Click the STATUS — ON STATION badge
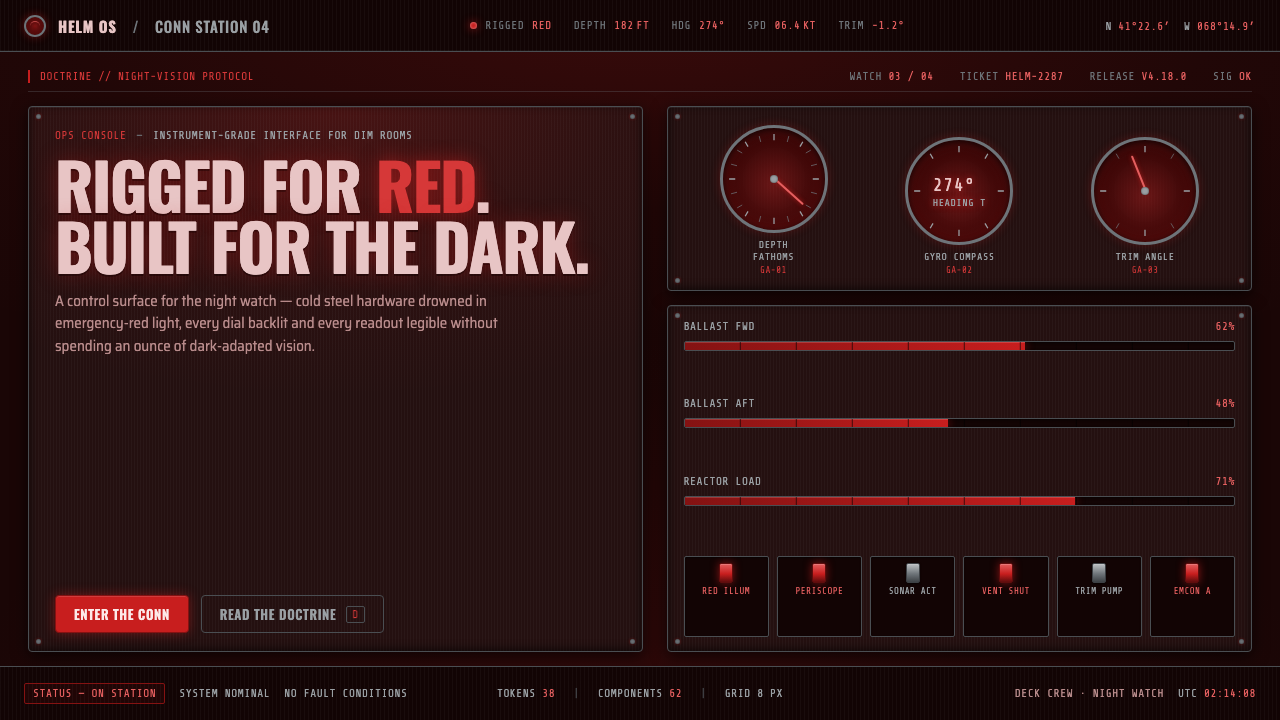This screenshot has width=1280, height=720. point(94,693)
